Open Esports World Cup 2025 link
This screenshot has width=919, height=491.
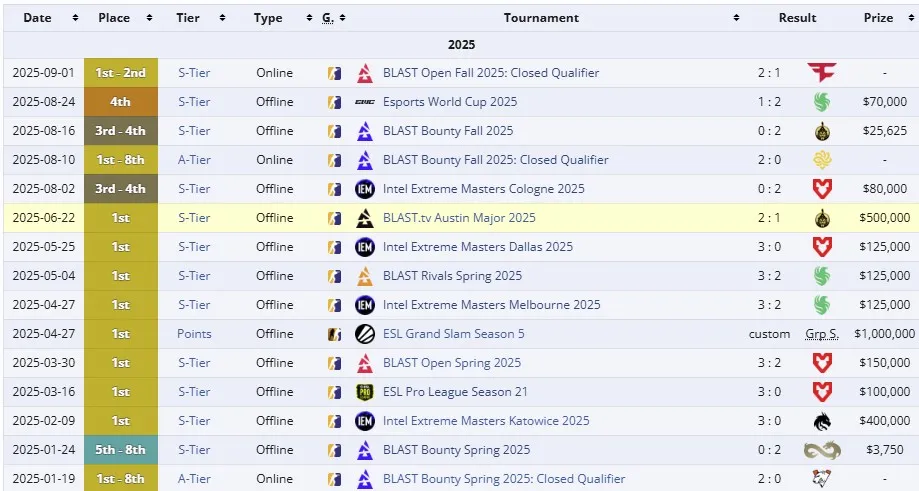tap(450, 102)
